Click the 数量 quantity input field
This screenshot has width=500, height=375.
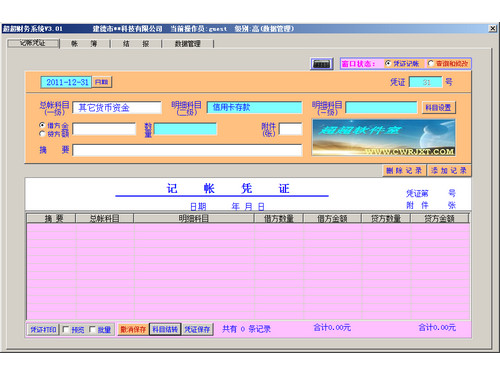click(185, 129)
